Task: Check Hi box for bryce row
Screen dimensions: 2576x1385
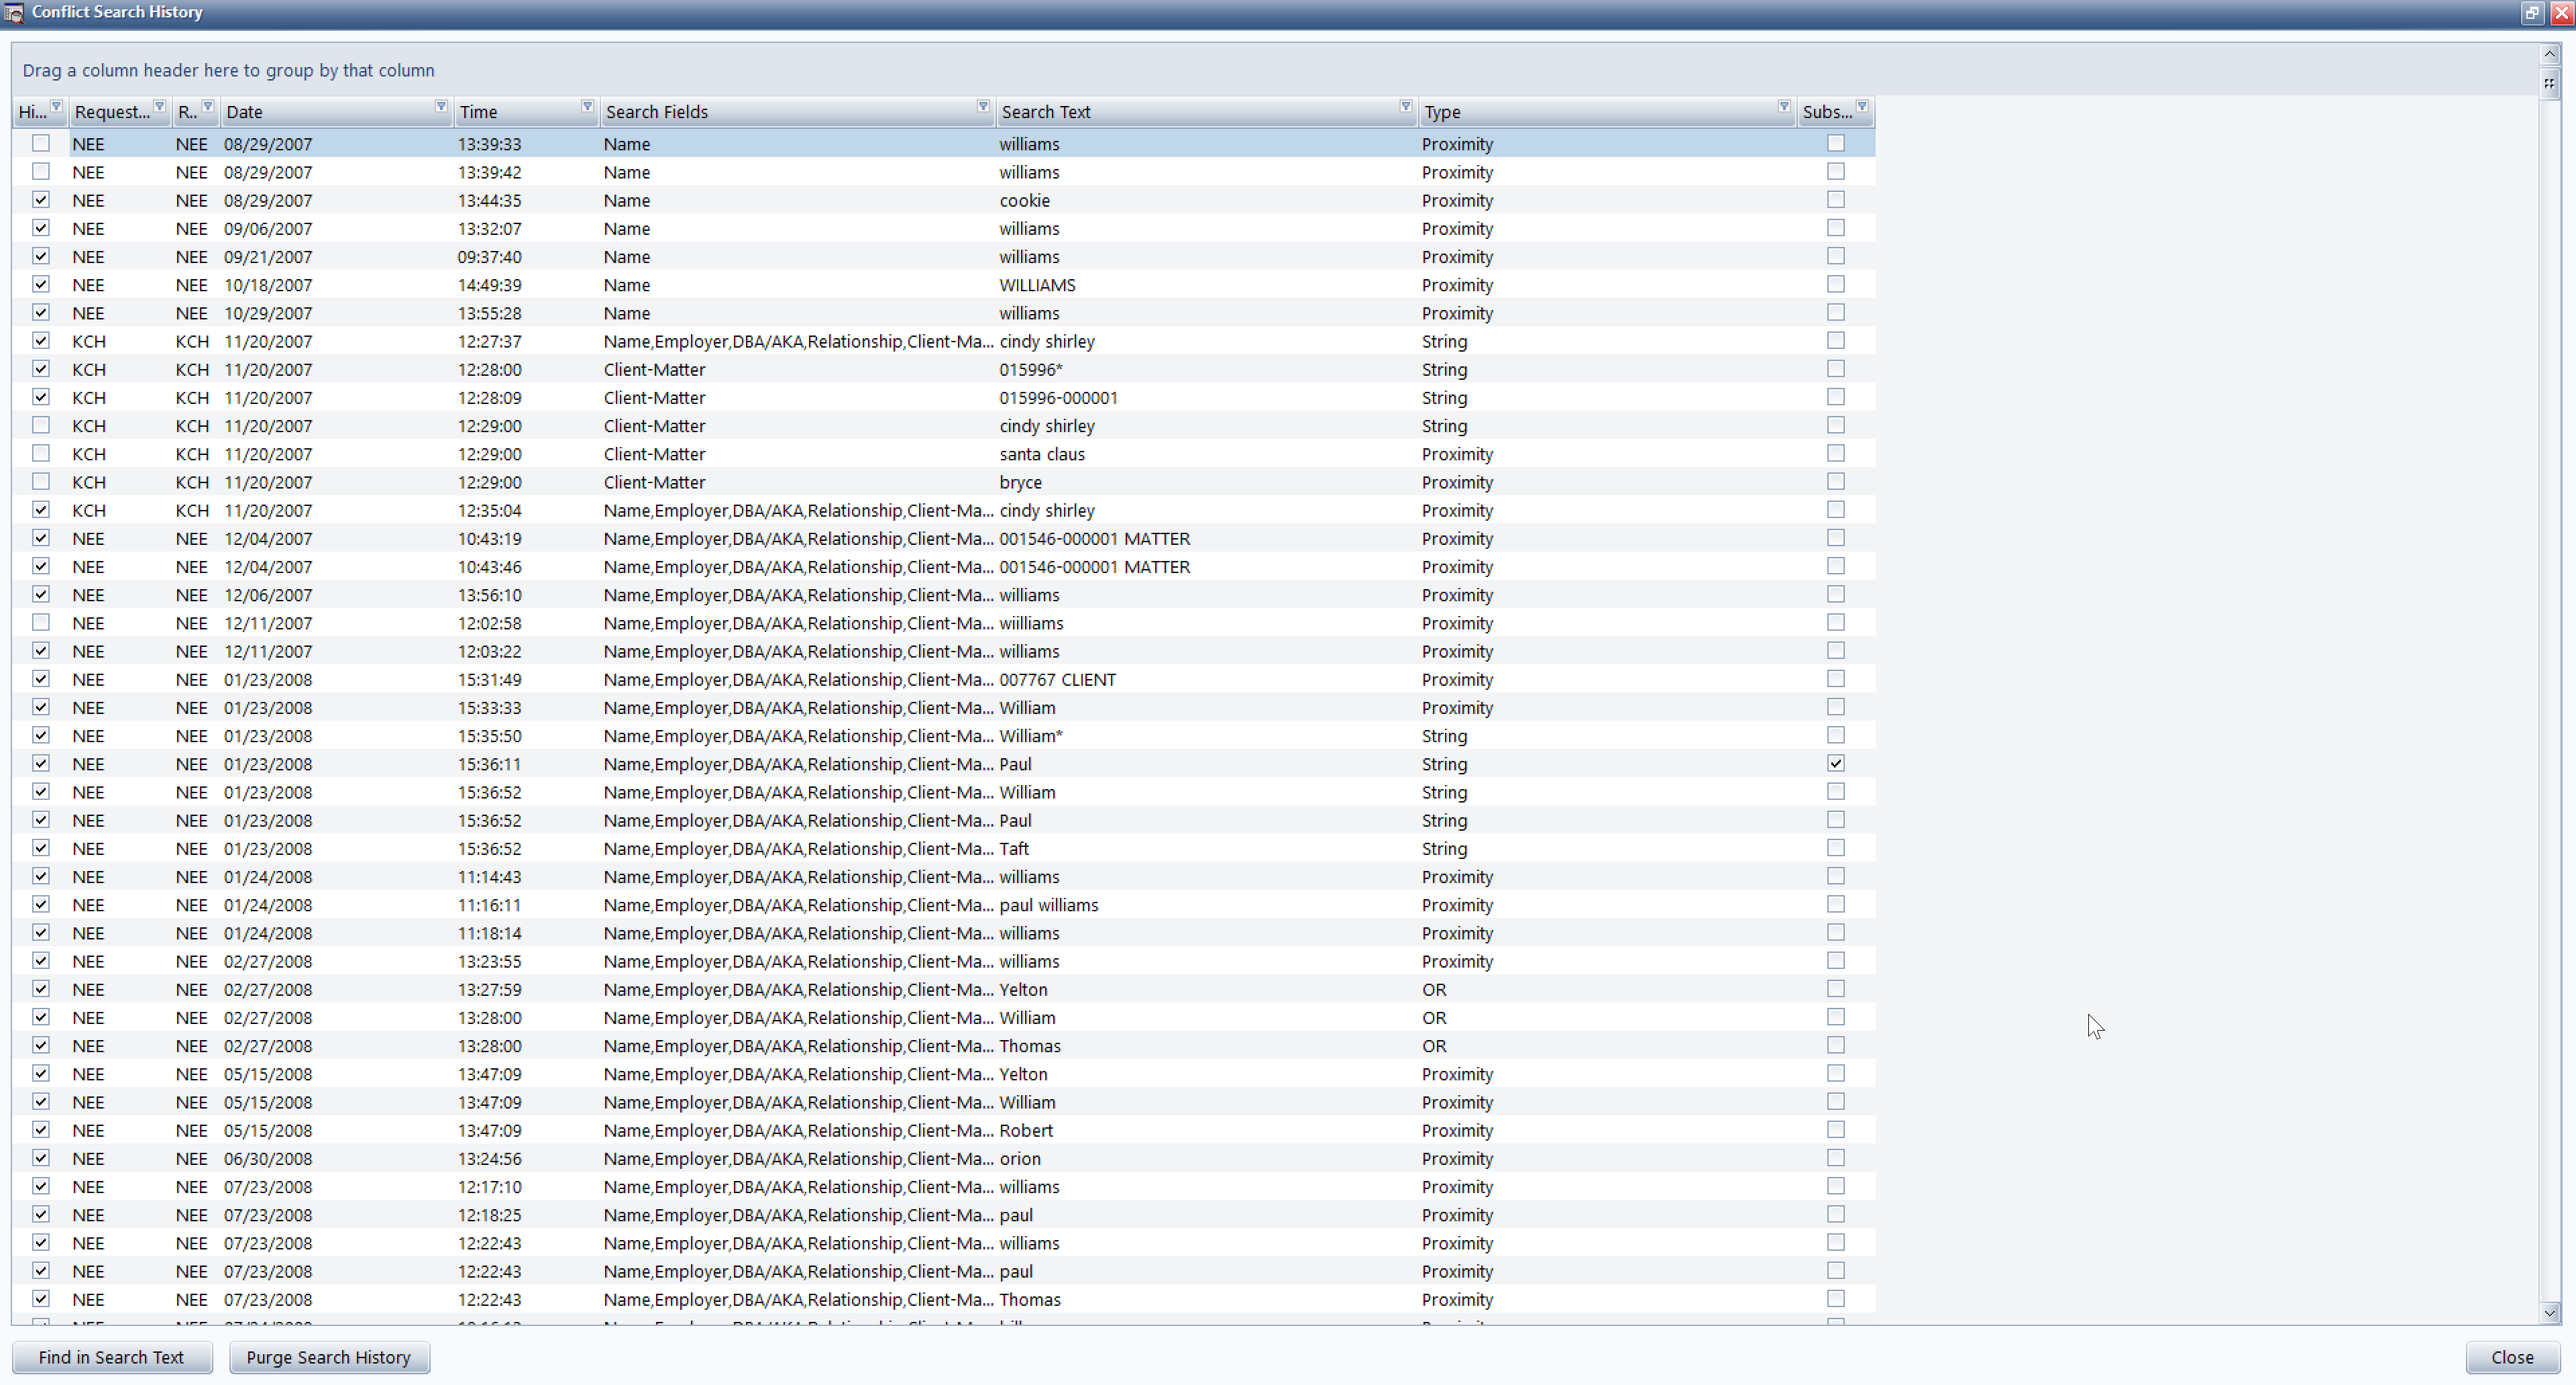Action: click(x=41, y=481)
